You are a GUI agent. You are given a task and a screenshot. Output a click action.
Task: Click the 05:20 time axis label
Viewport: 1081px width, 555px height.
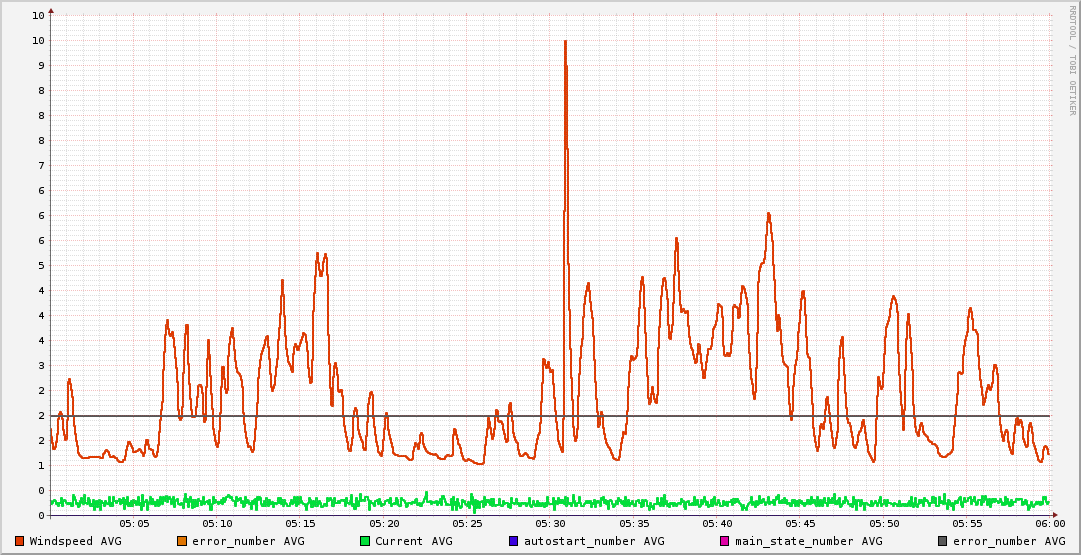click(384, 523)
